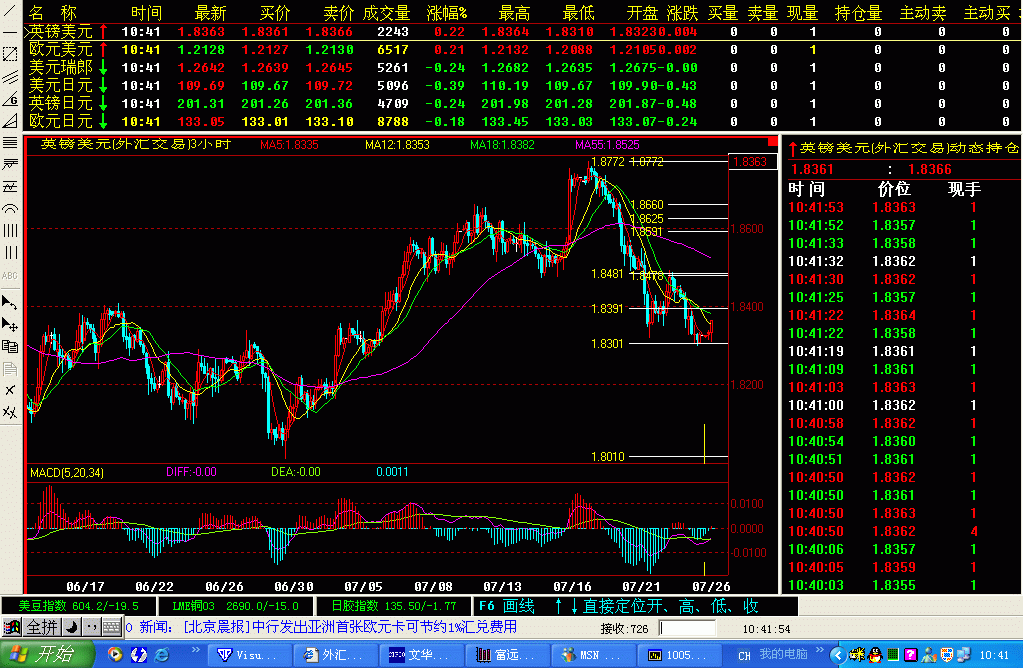Switch to the 1005... taskbar window
Image resolution: width=1023 pixels, height=668 pixels.
point(679,655)
